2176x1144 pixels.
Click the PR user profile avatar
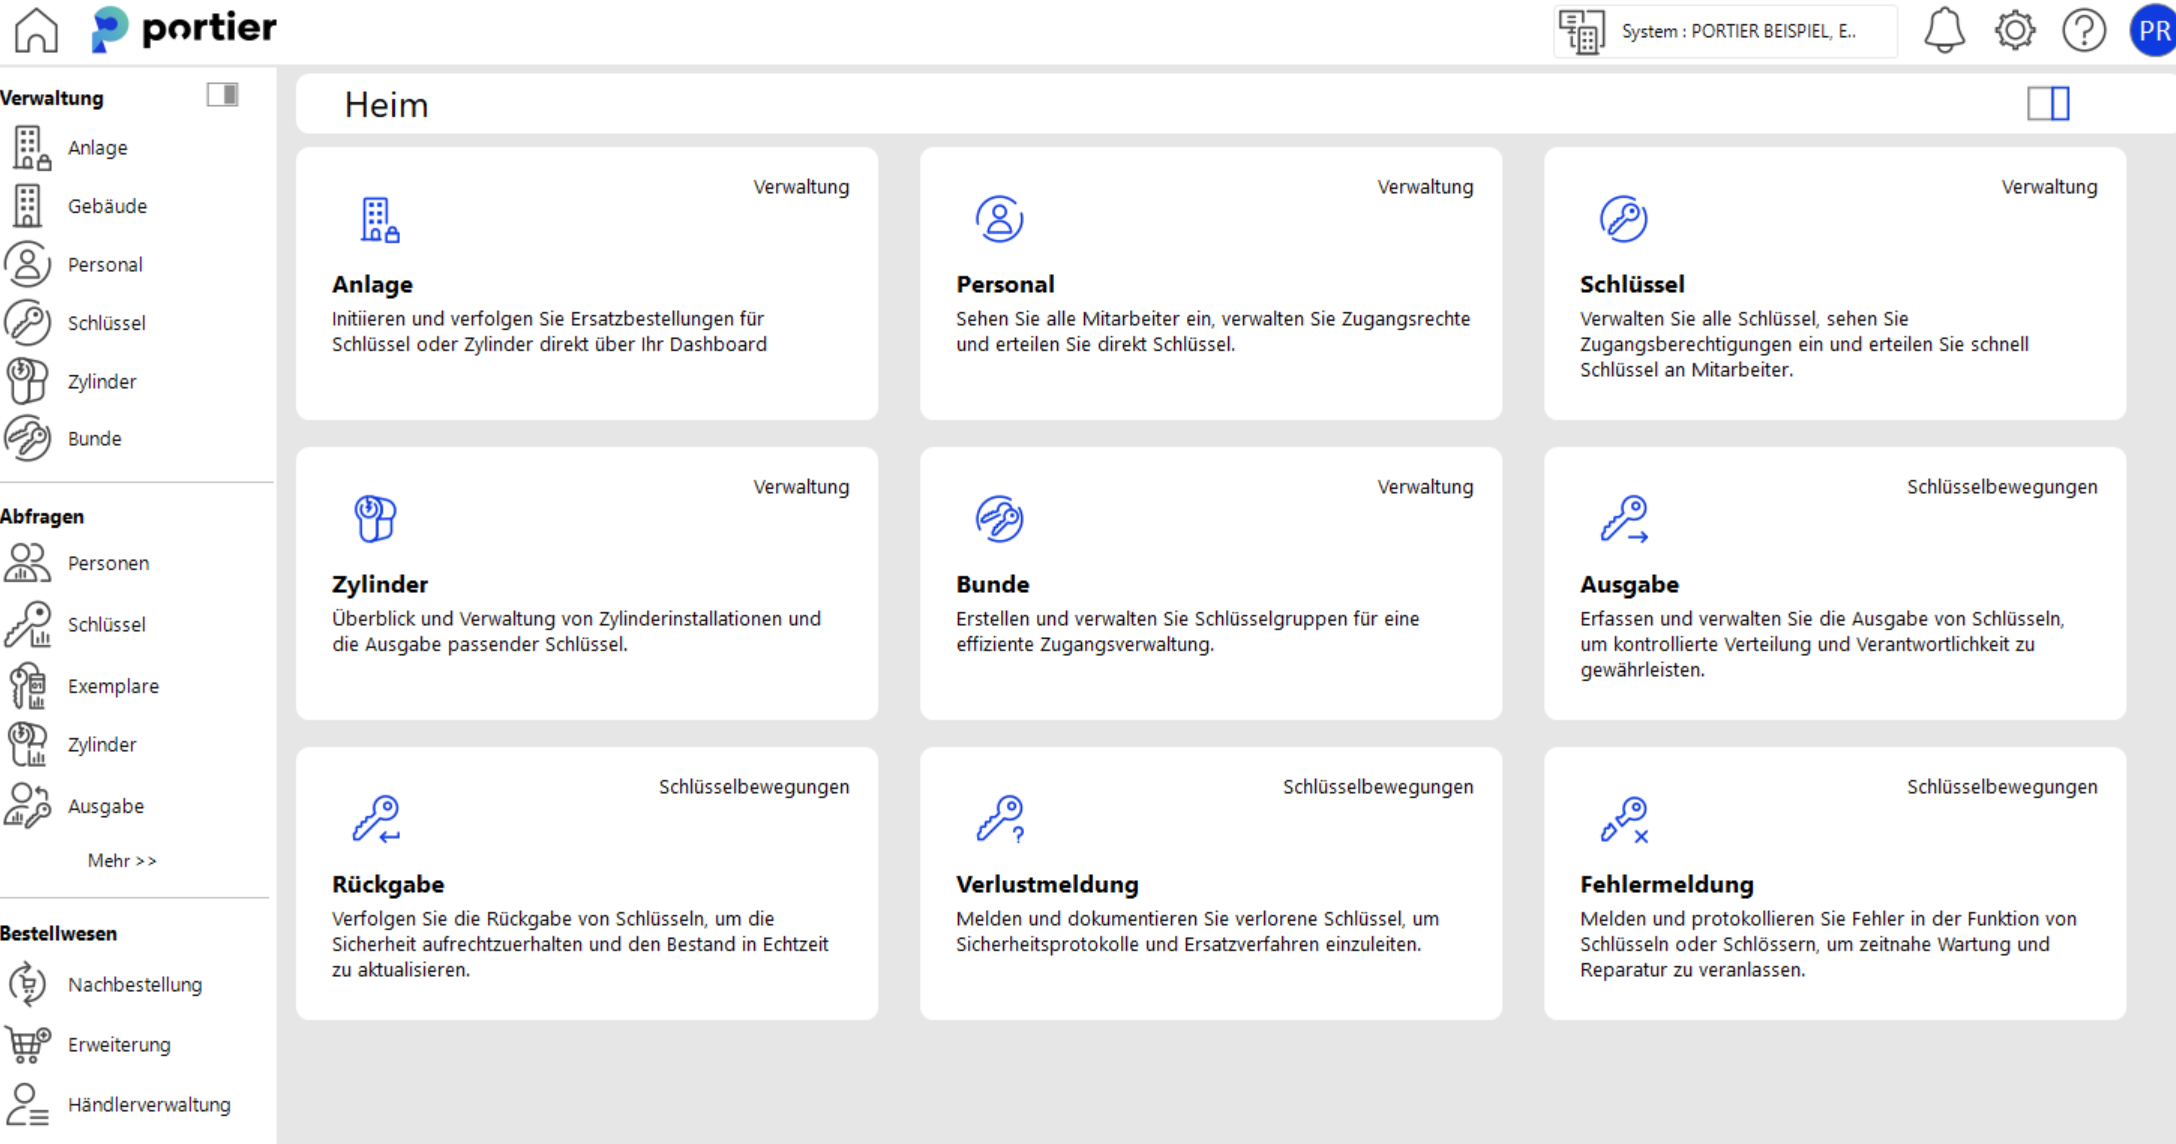(x=2153, y=30)
